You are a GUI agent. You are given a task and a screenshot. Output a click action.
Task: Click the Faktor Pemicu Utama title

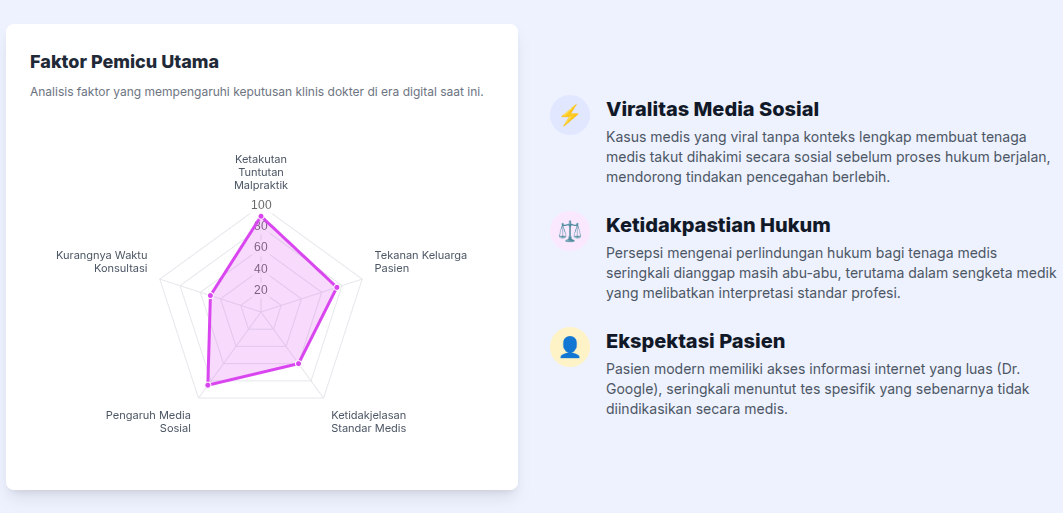124,62
